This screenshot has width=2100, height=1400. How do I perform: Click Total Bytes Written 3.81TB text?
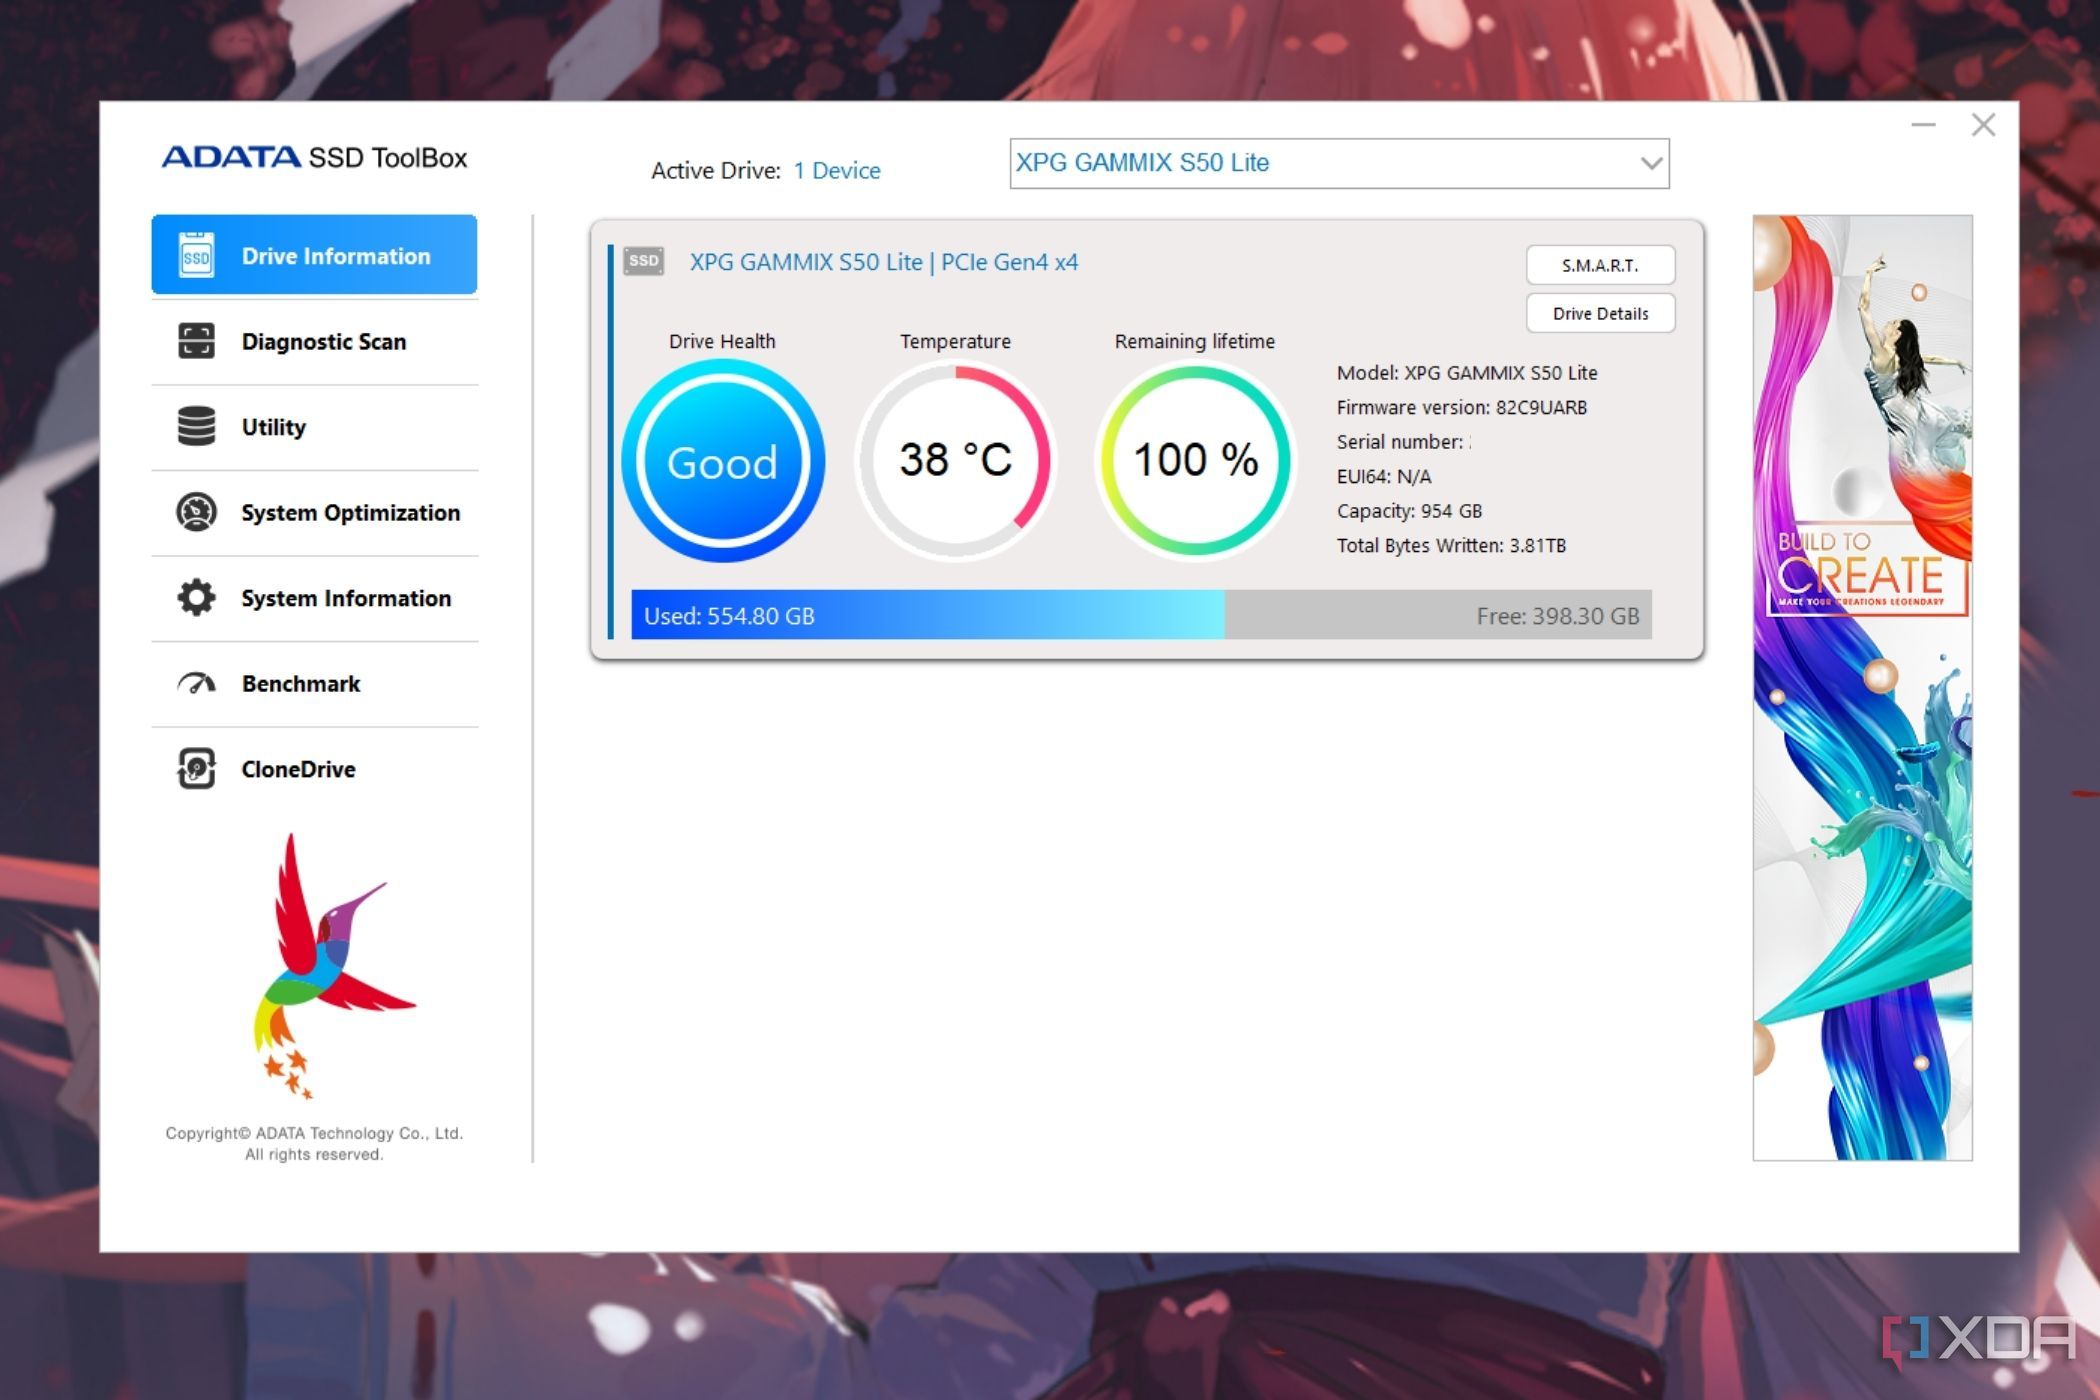[1451, 546]
